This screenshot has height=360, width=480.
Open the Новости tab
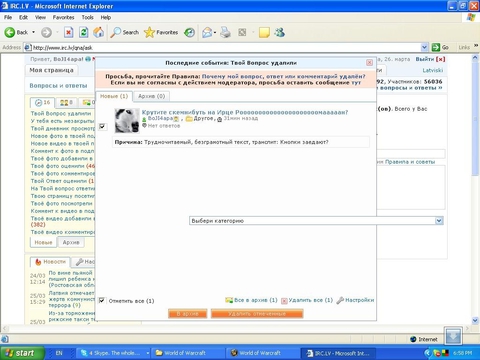[x=50, y=262]
